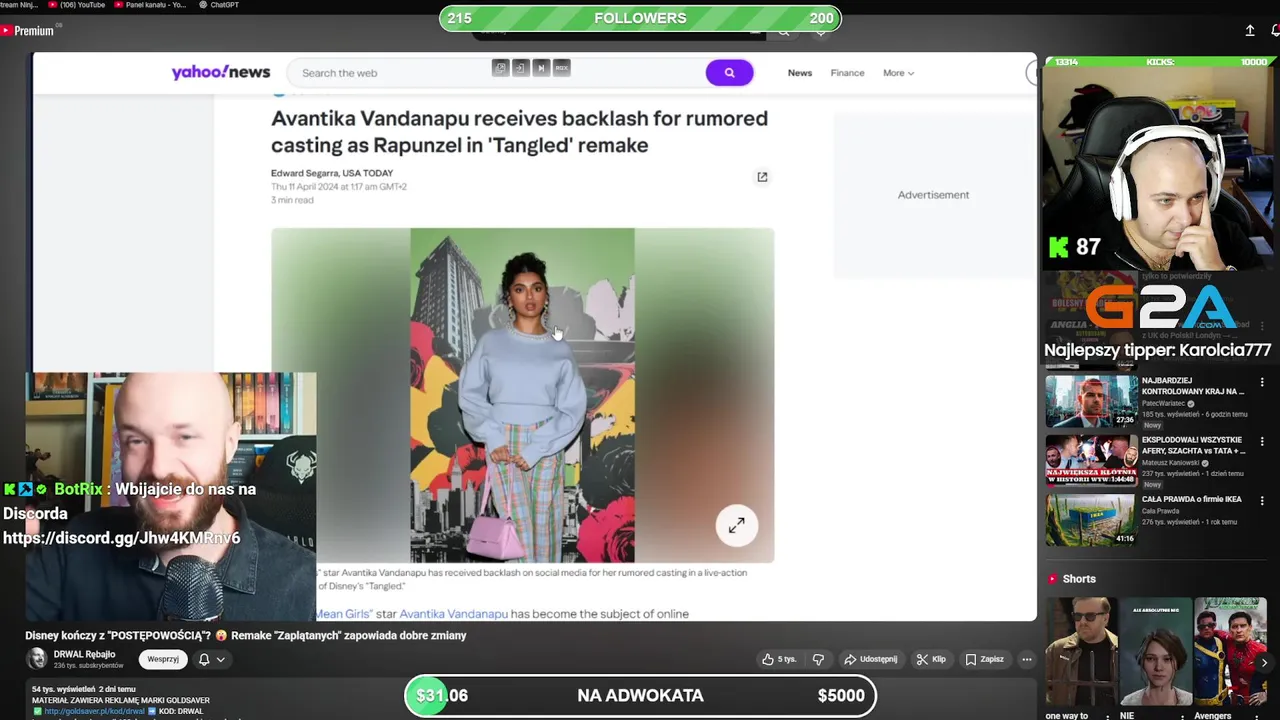Image resolution: width=1280 pixels, height=720 pixels.
Task: Click the article photo of Avantika
Action: (x=522, y=395)
